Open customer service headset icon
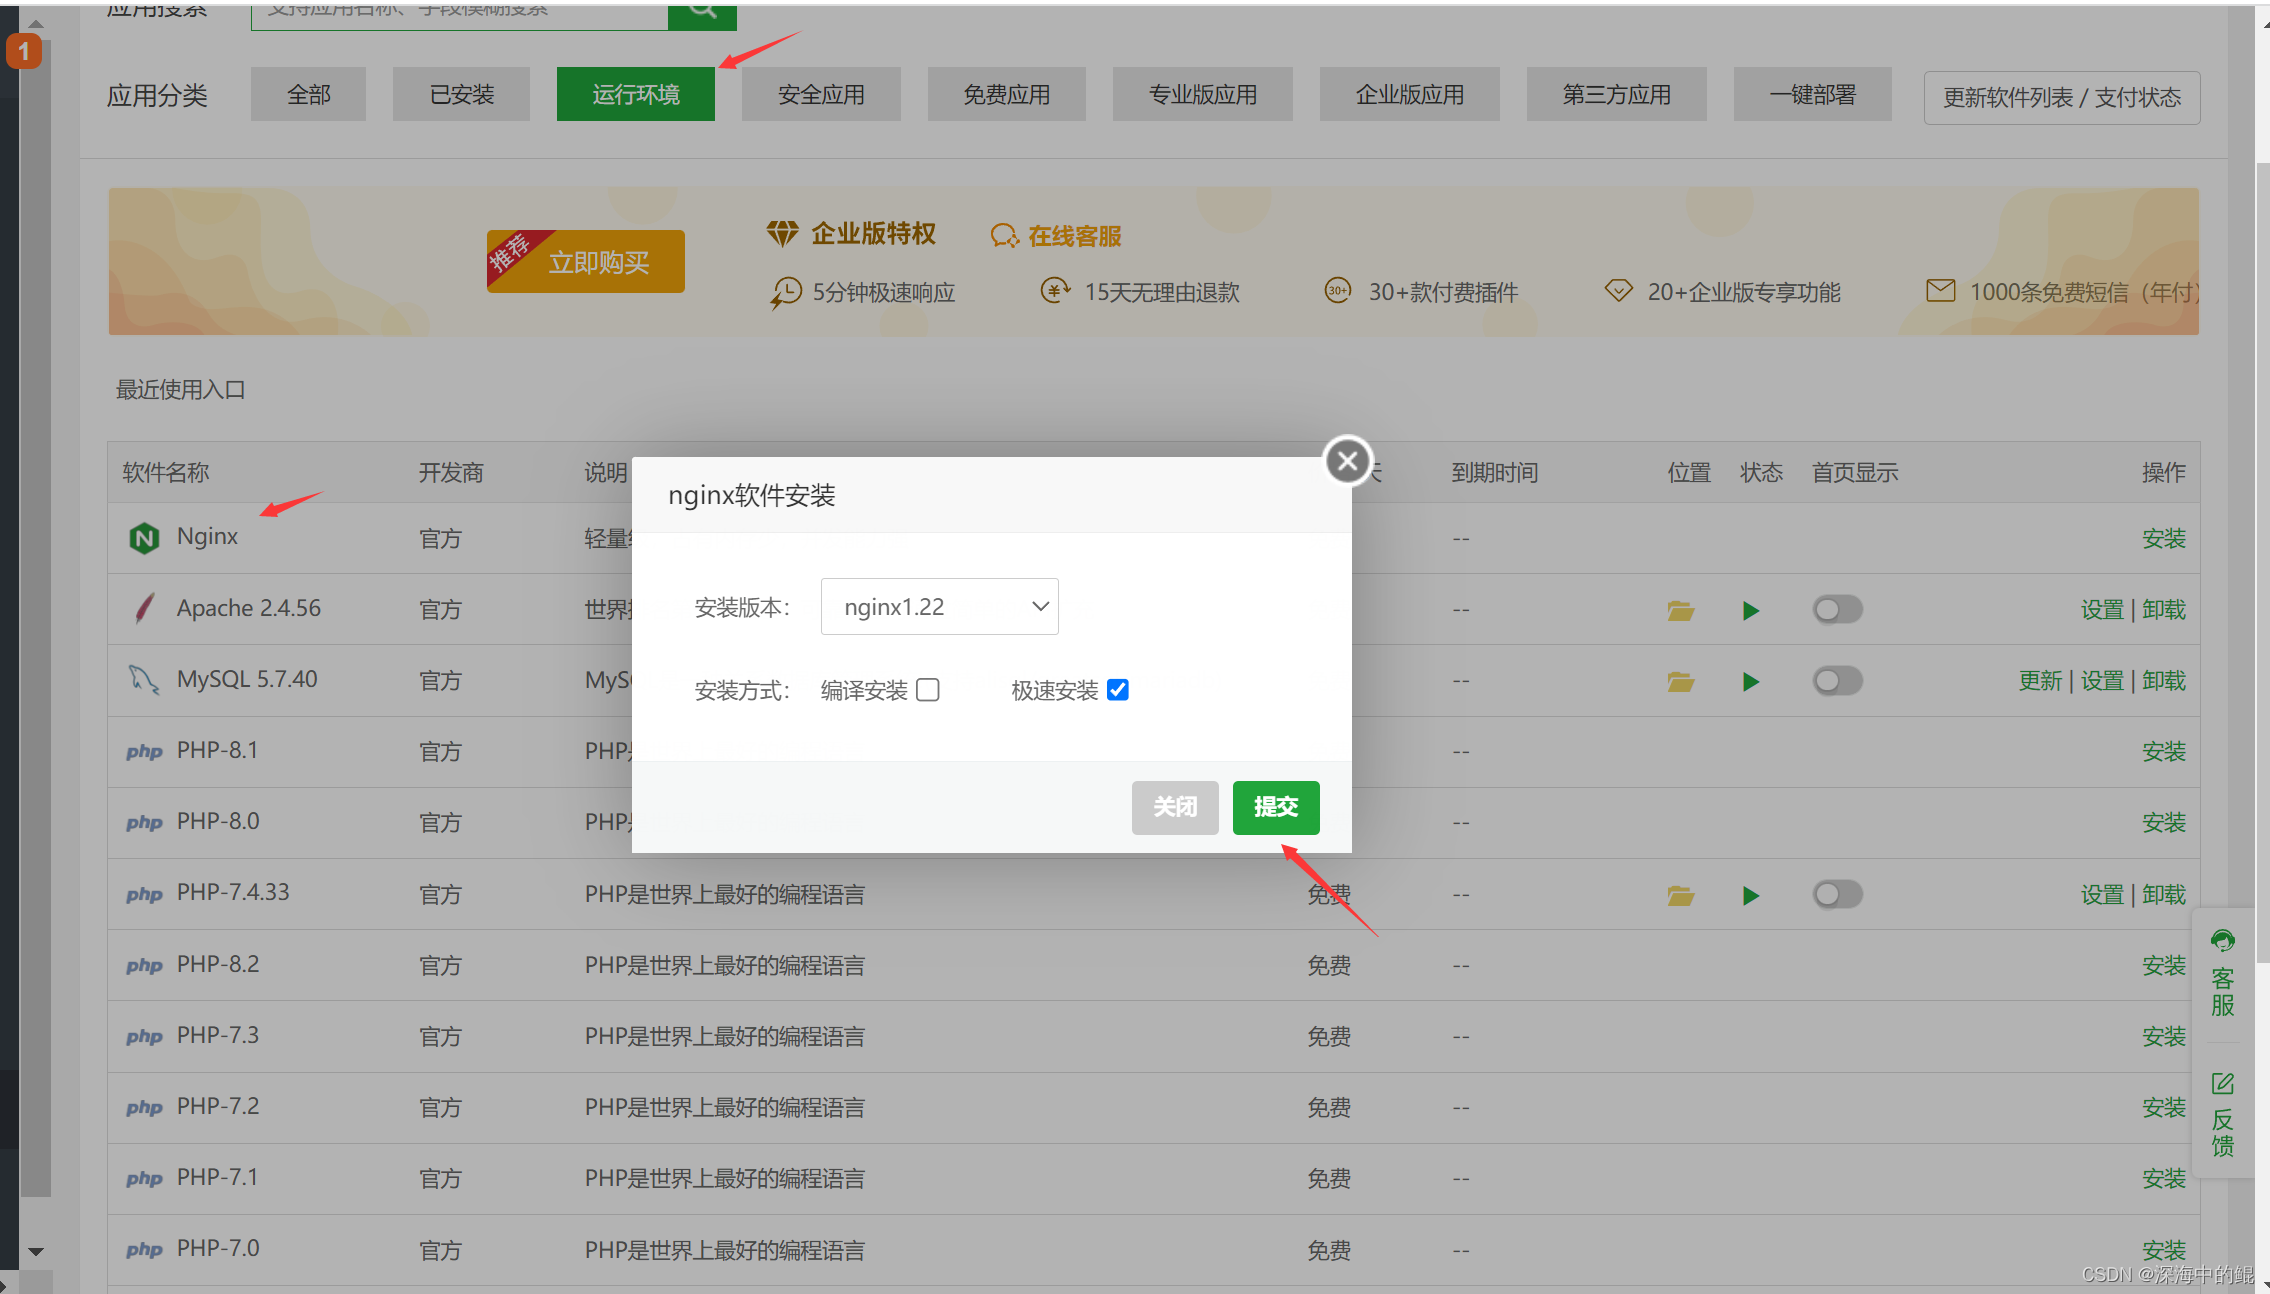Image resolution: width=2270 pixels, height=1294 pixels. click(x=2222, y=941)
